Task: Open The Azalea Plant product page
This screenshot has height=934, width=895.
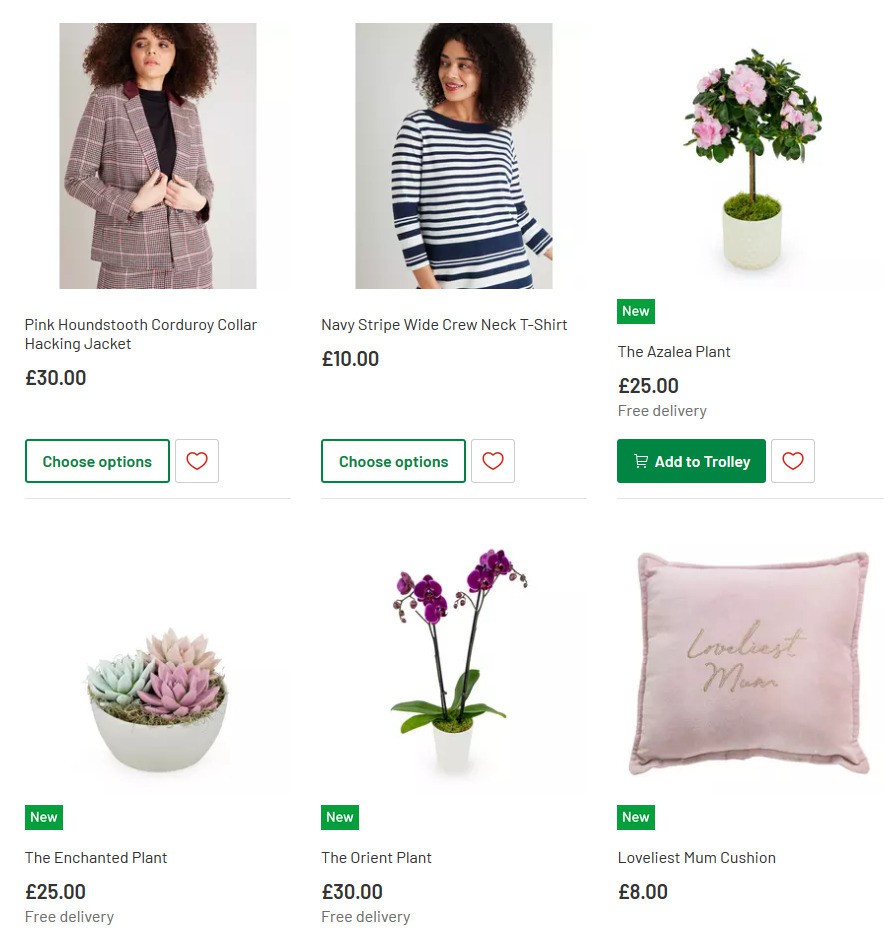Action: (x=674, y=351)
